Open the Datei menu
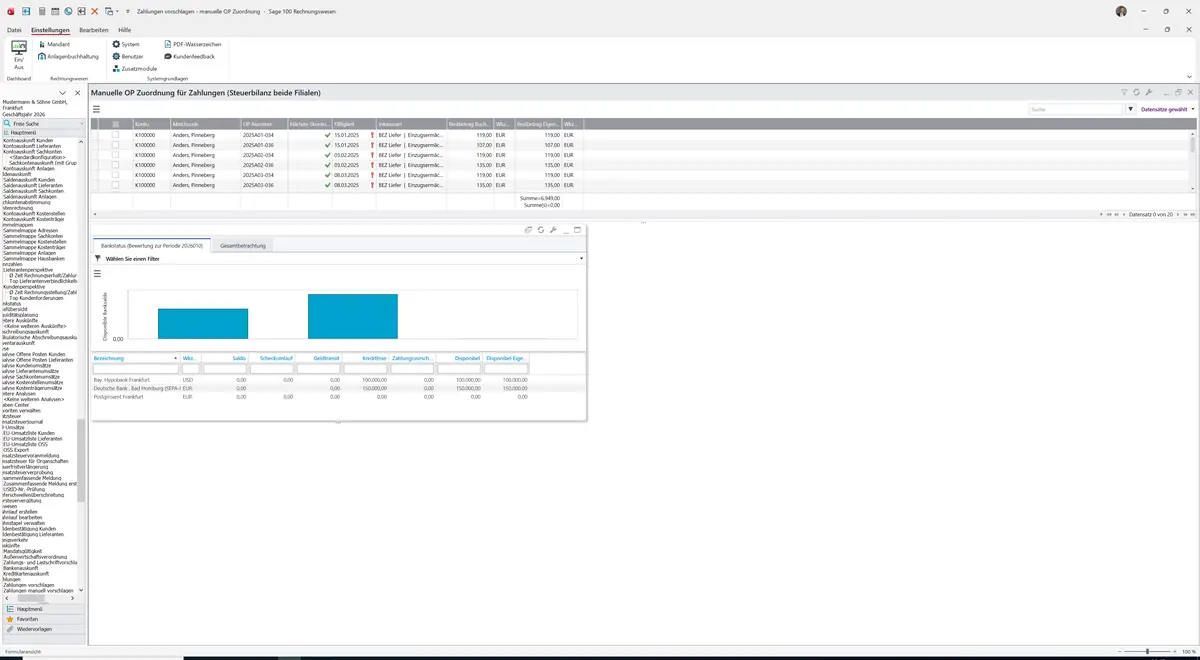The image size is (1200, 660). (x=14, y=30)
